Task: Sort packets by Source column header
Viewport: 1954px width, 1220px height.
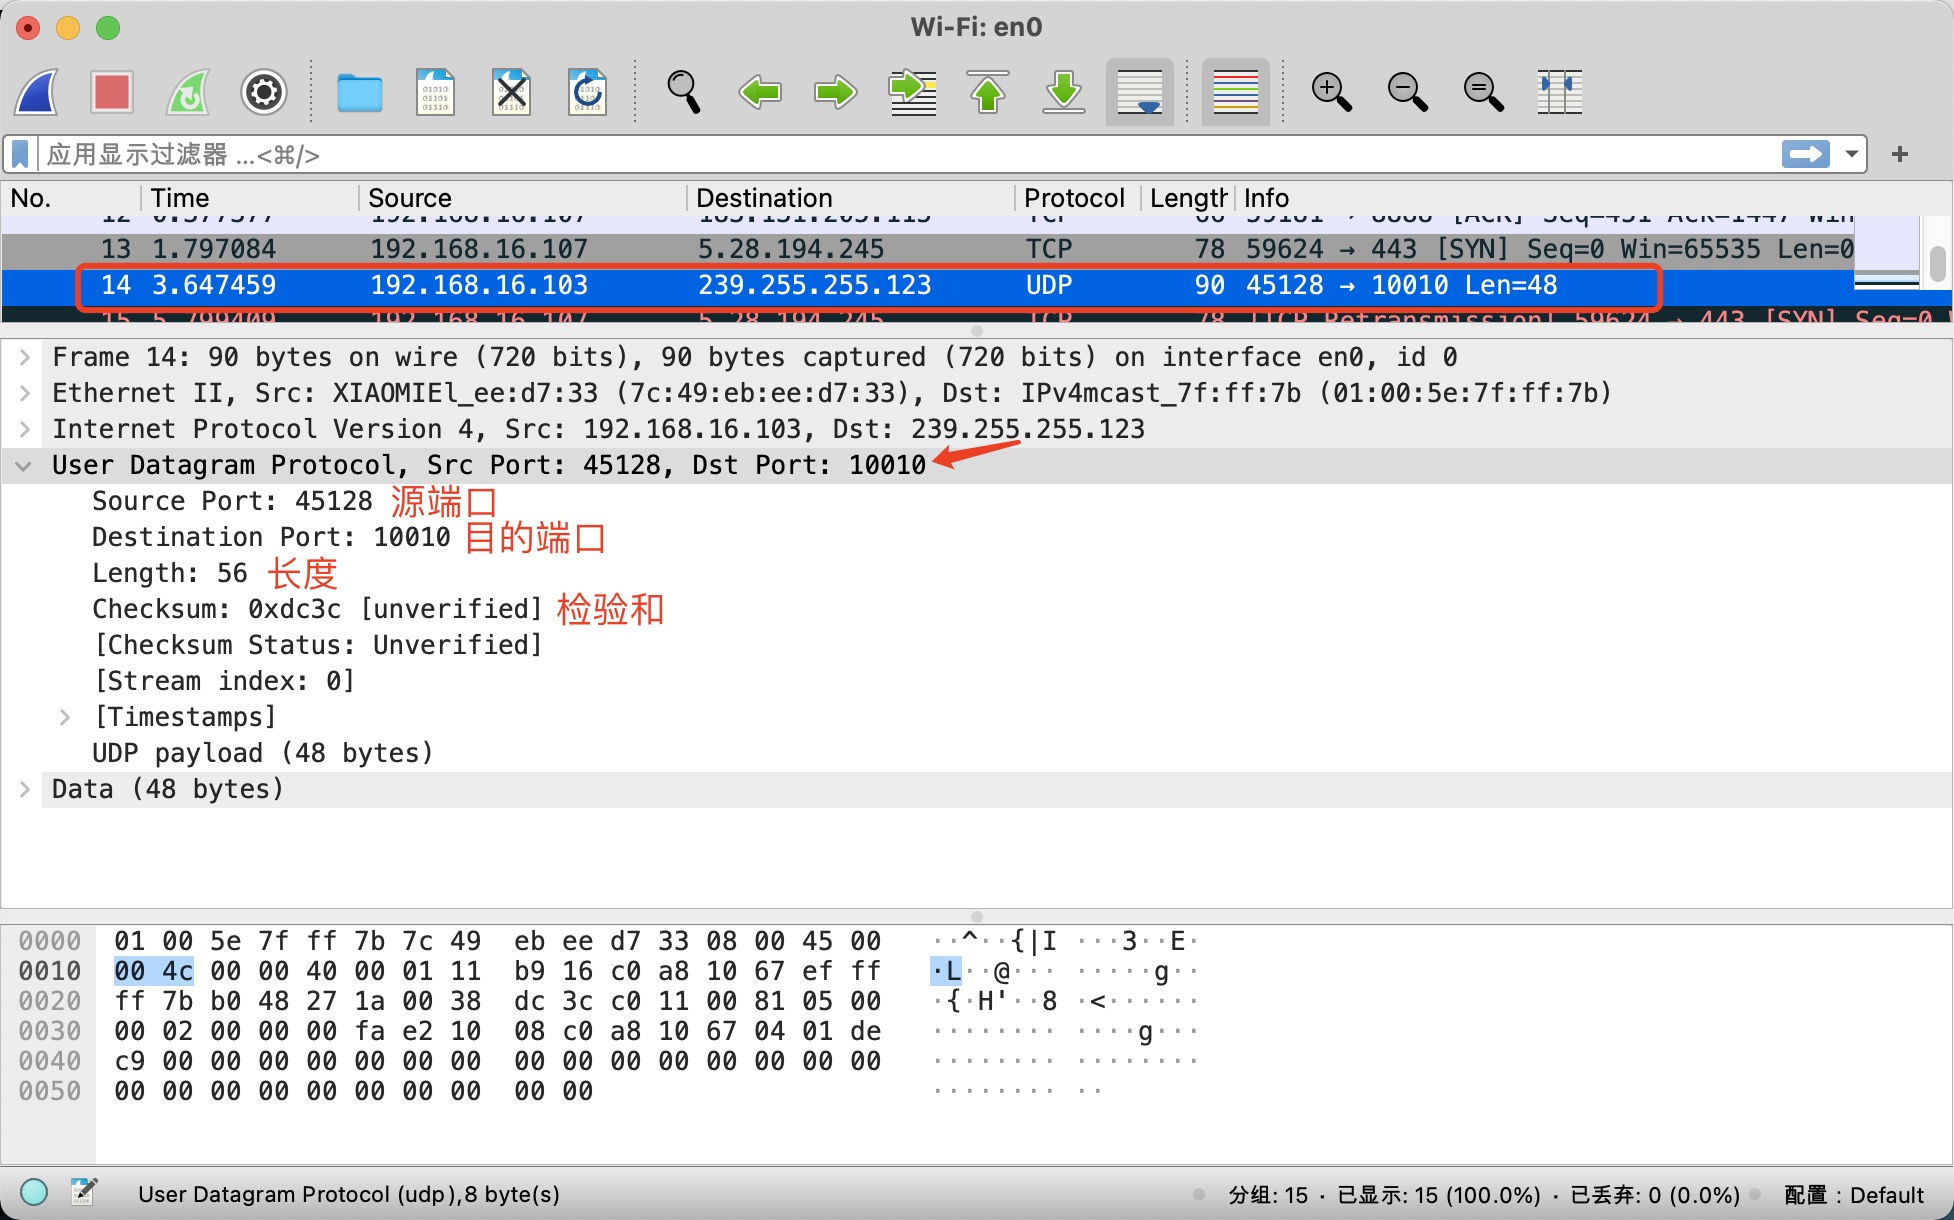Action: (x=410, y=198)
